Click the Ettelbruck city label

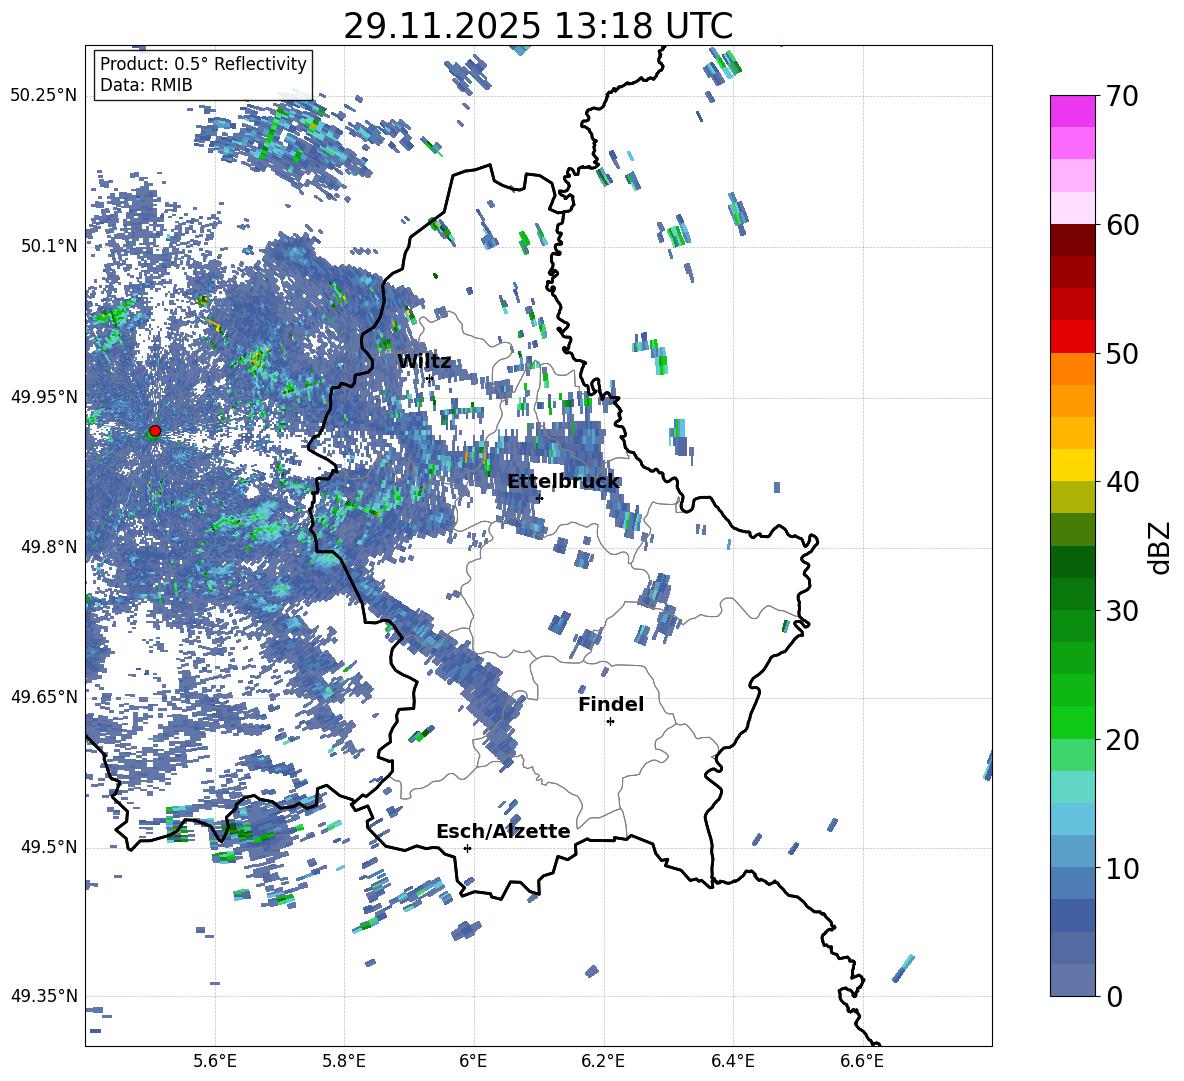563,482
